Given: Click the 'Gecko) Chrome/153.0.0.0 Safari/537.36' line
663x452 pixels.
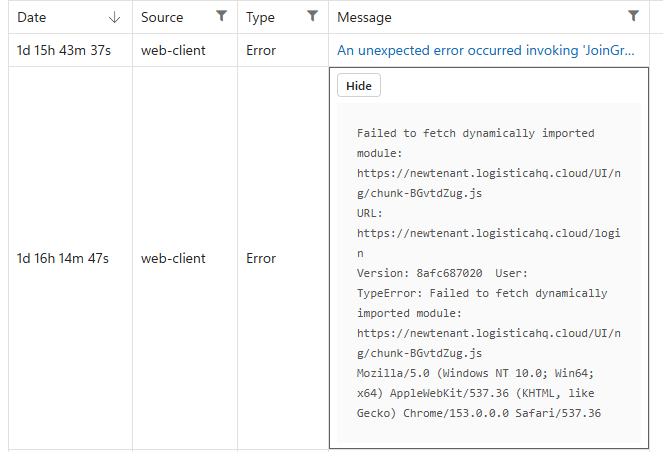Looking at the screenshot, I should [479, 413].
